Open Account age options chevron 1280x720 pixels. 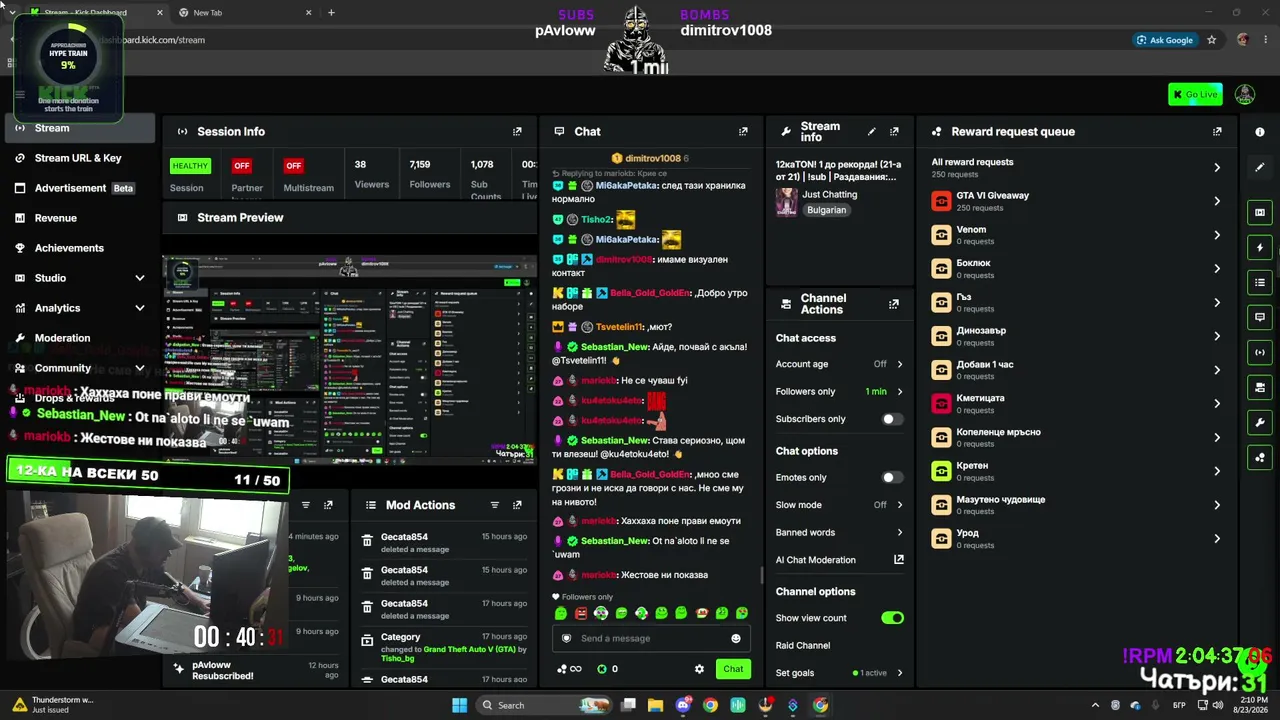[900, 364]
